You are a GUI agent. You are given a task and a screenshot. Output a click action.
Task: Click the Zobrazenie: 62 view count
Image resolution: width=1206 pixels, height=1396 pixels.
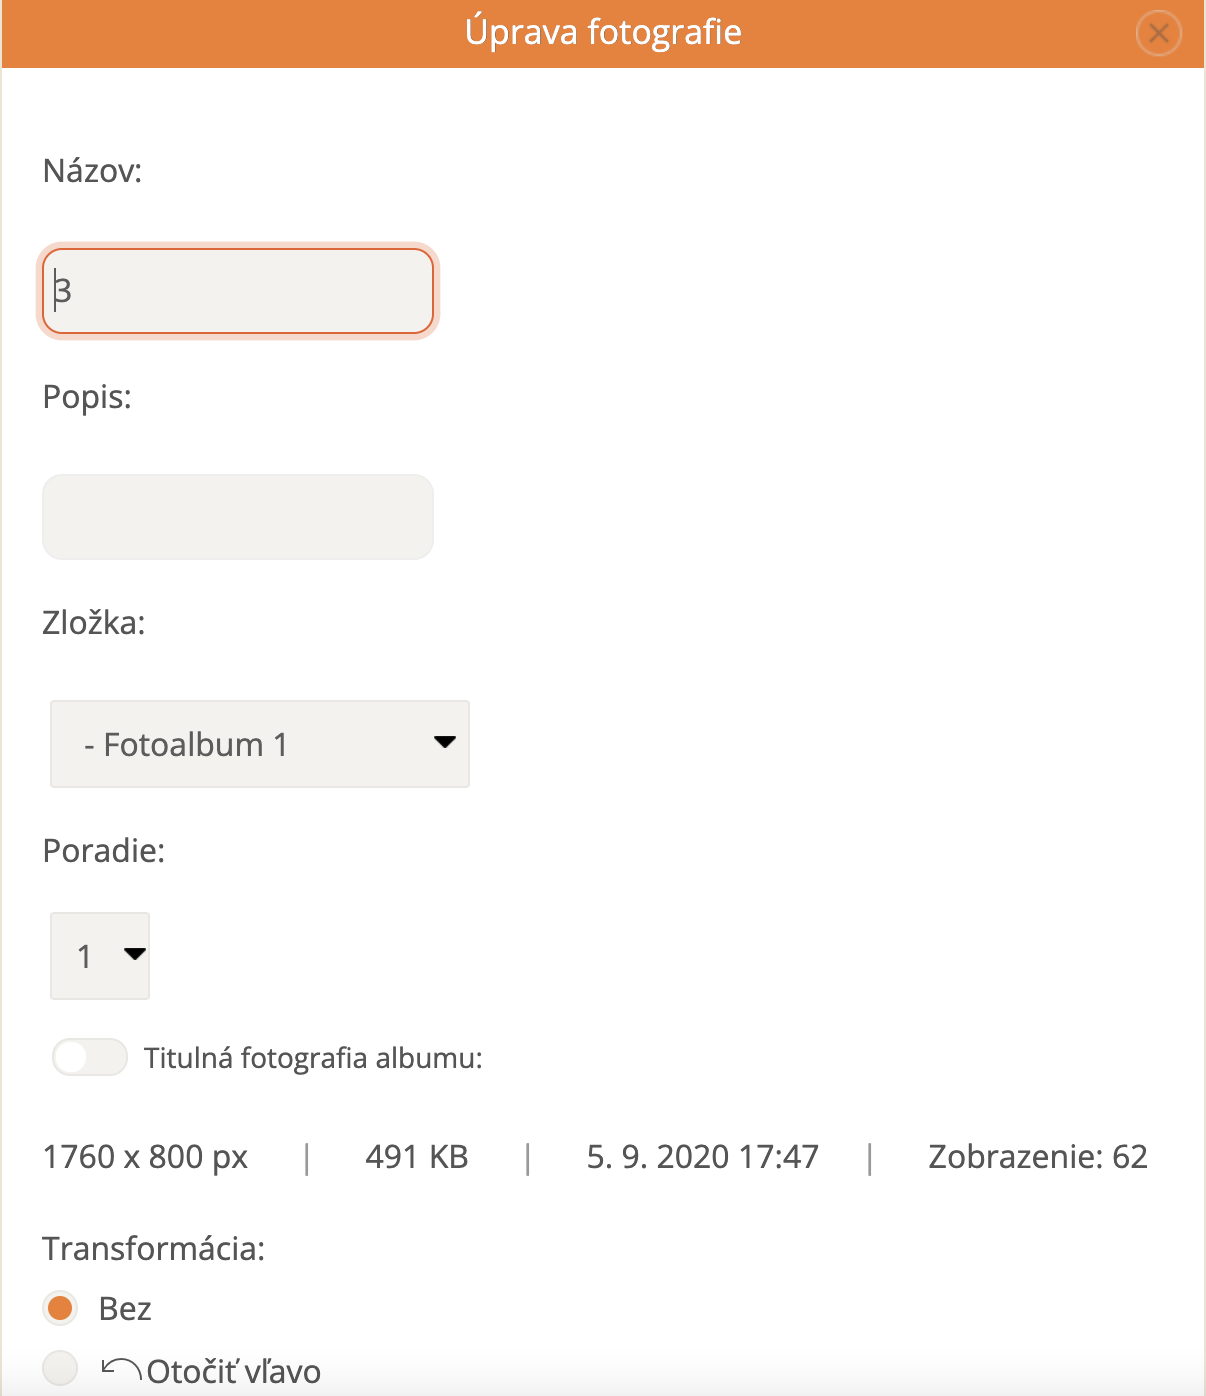click(1037, 1157)
